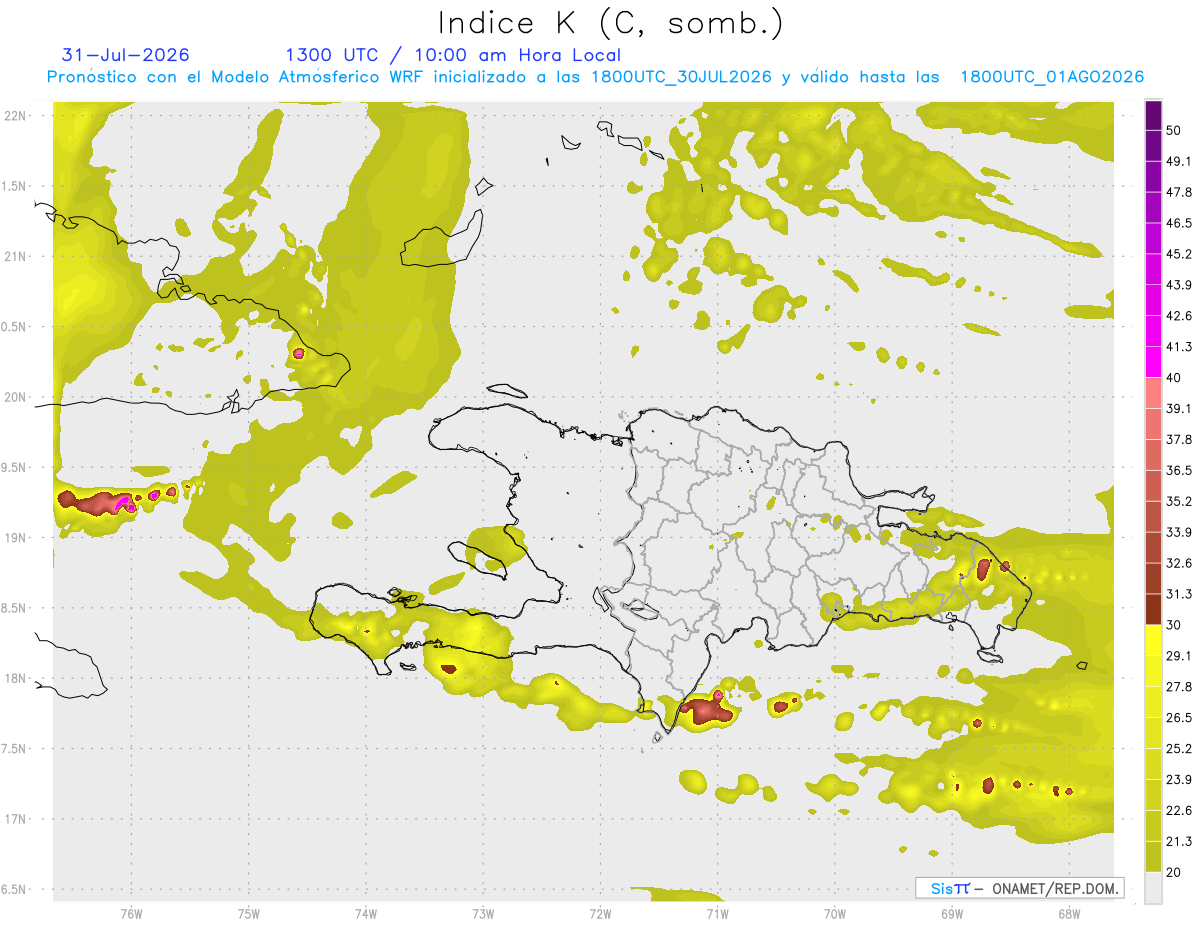The height and width of the screenshot is (927, 1200).
Task: Click the colorbar label "45.2"
Action: pyautogui.click(x=1179, y=254)
